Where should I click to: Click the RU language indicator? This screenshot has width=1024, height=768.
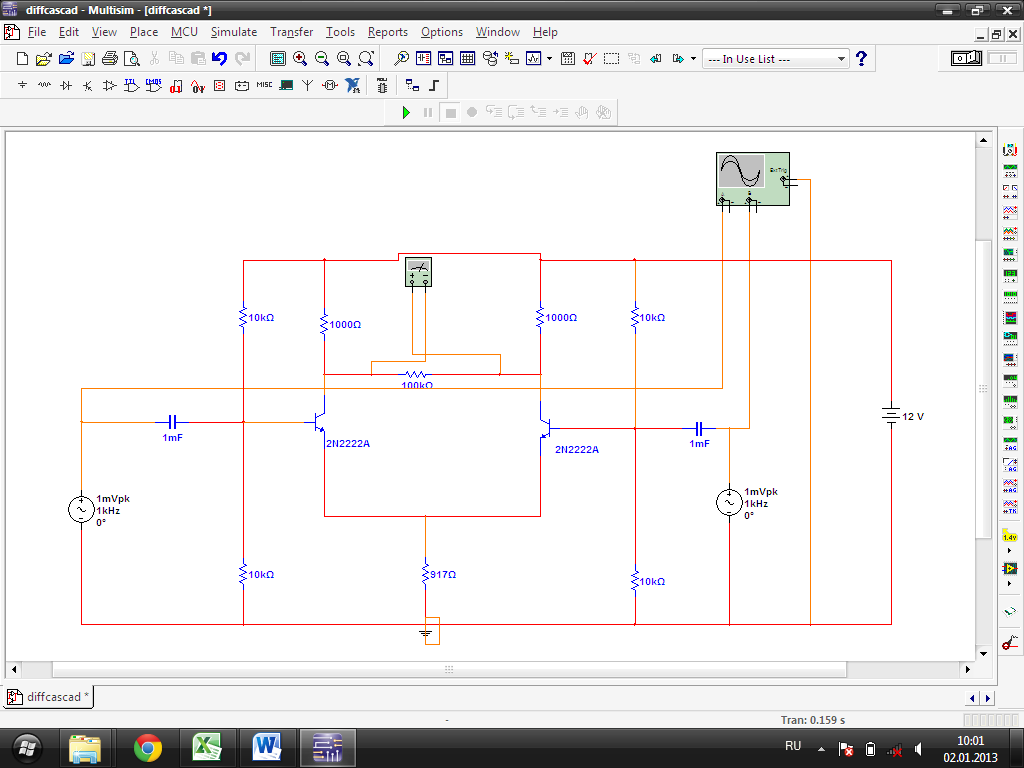click(793, 746)
